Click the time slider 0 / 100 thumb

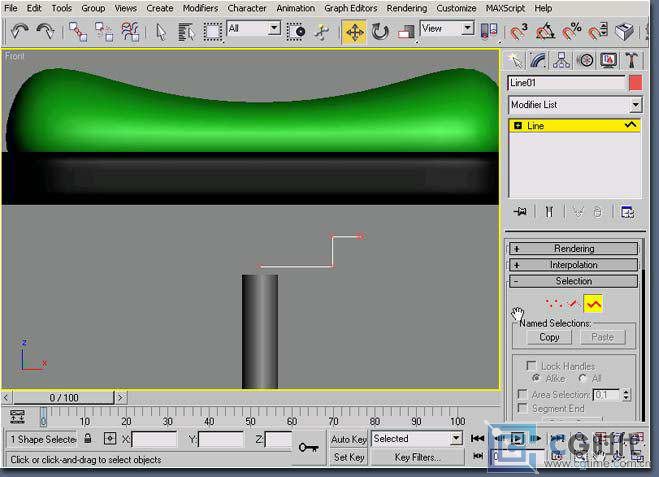click(63, 397)
